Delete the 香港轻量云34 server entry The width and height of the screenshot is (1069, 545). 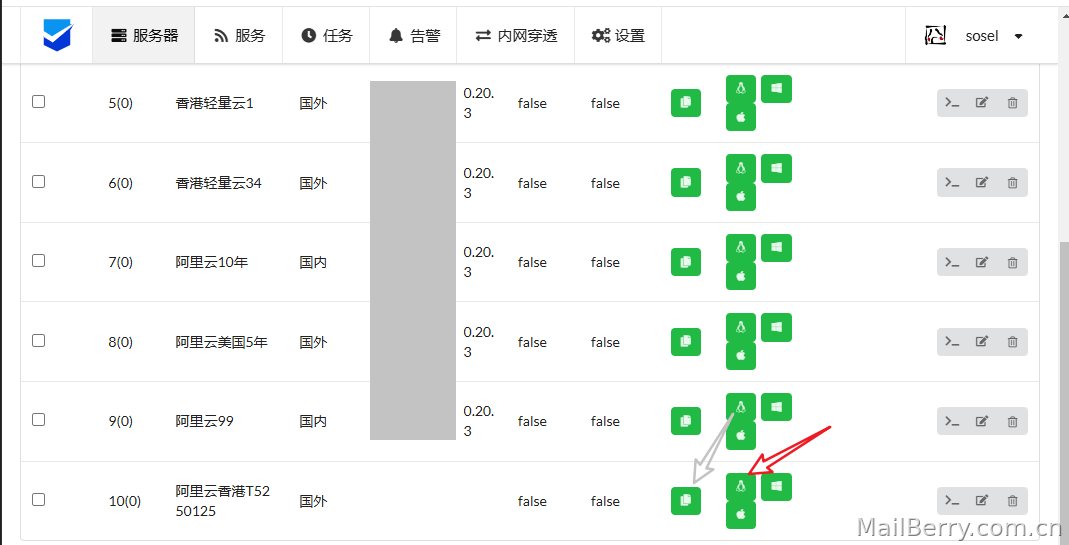click(x=1012, y=183)
